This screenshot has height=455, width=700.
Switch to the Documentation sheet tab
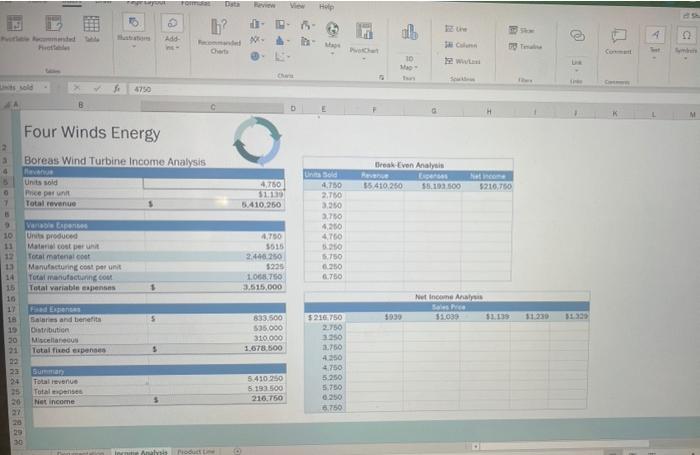pyautogui.click(x=80, y=452)
